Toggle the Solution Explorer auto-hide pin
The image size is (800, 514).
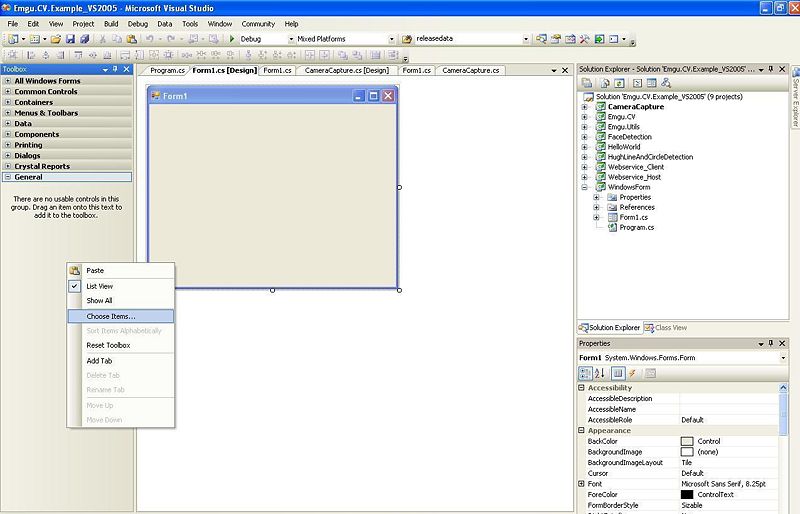(x=771, y=69)
